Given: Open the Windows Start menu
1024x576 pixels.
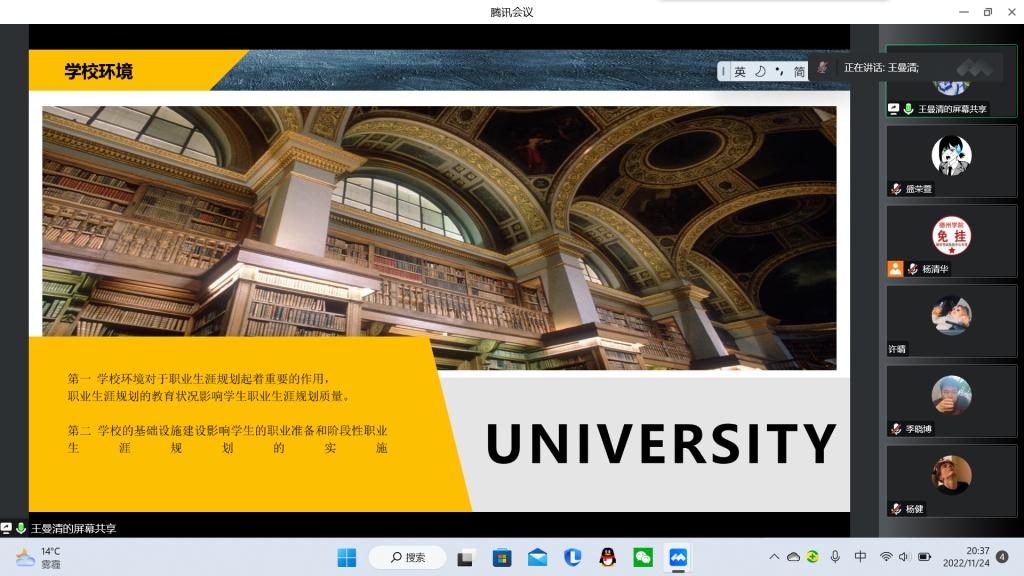Looking at the screenshot, I should click(346, 557).
